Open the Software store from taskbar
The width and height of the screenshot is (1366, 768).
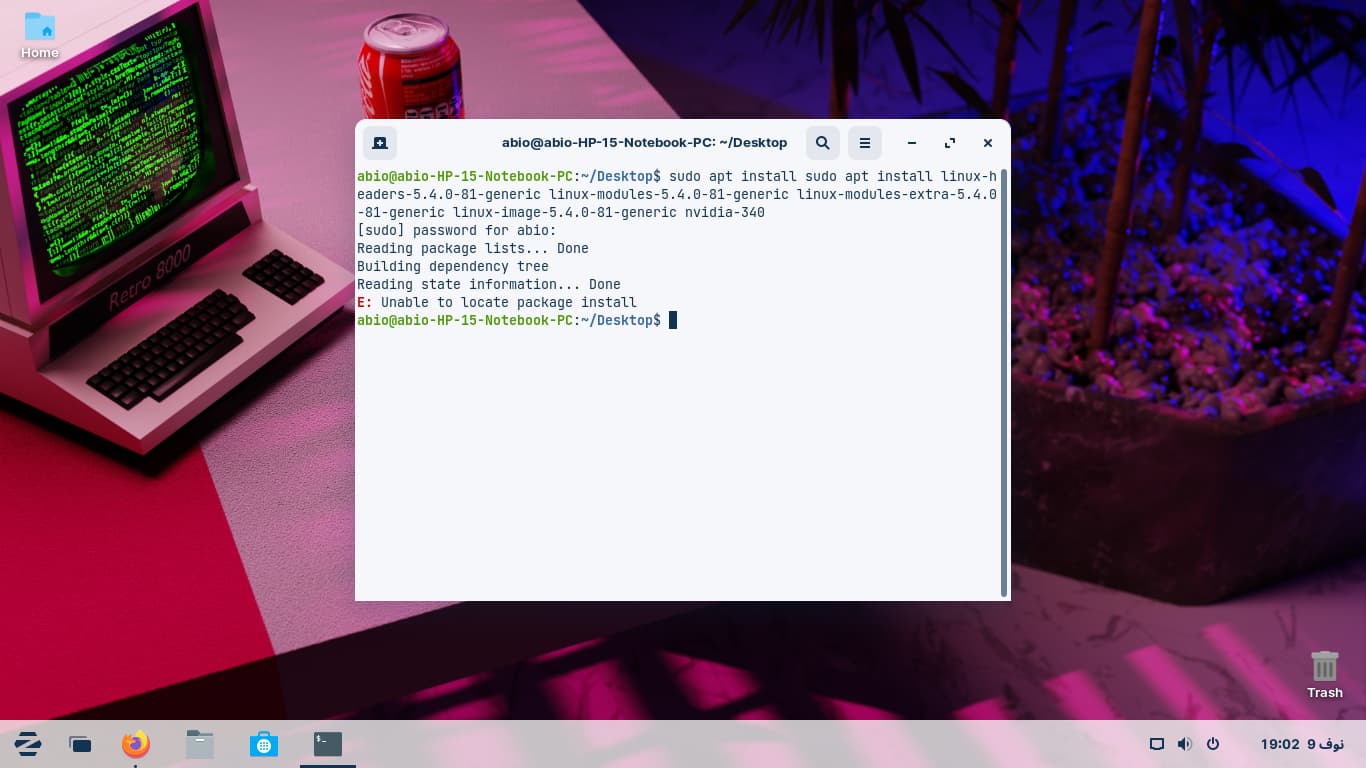(x=264, y=744)
